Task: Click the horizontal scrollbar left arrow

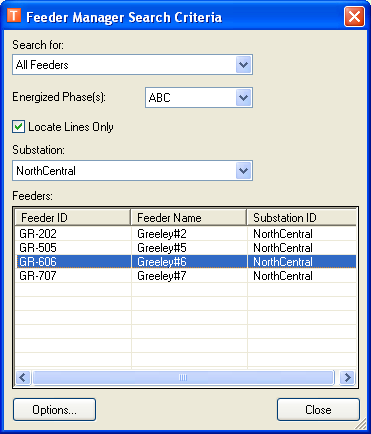Action: coord(23,378)
